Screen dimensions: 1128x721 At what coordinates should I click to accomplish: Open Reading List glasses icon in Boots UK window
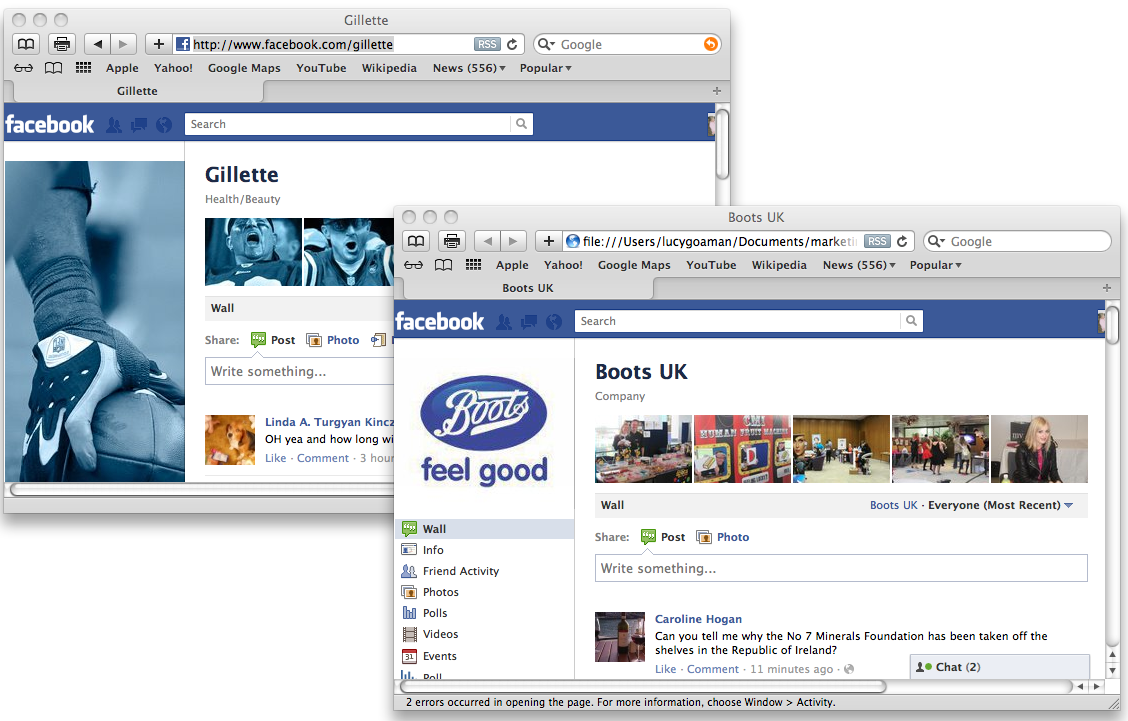413,265
